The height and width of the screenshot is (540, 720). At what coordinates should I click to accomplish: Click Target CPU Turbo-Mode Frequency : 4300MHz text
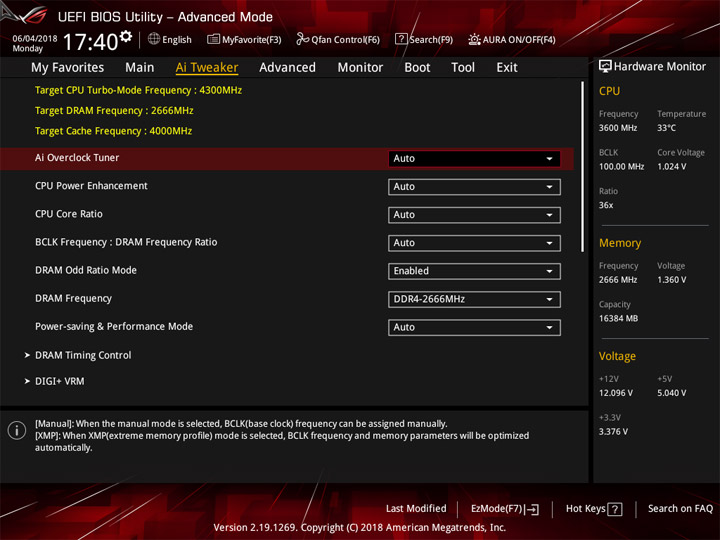(138, 90)
